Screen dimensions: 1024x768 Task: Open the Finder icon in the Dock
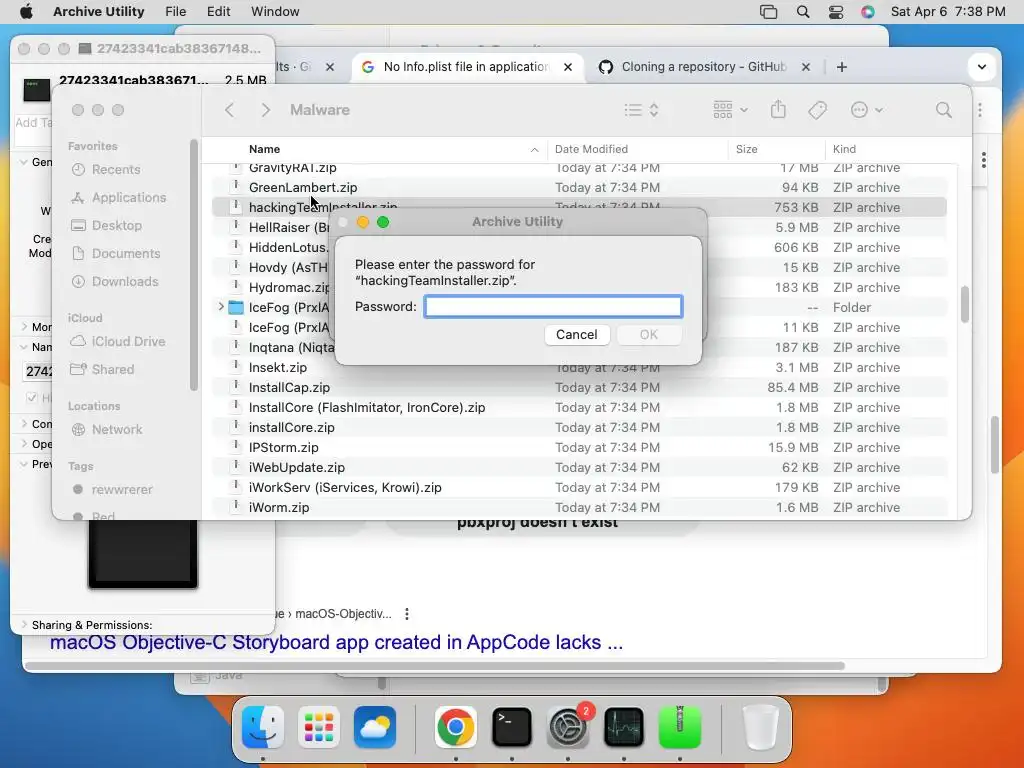click(x=263, y=726)
